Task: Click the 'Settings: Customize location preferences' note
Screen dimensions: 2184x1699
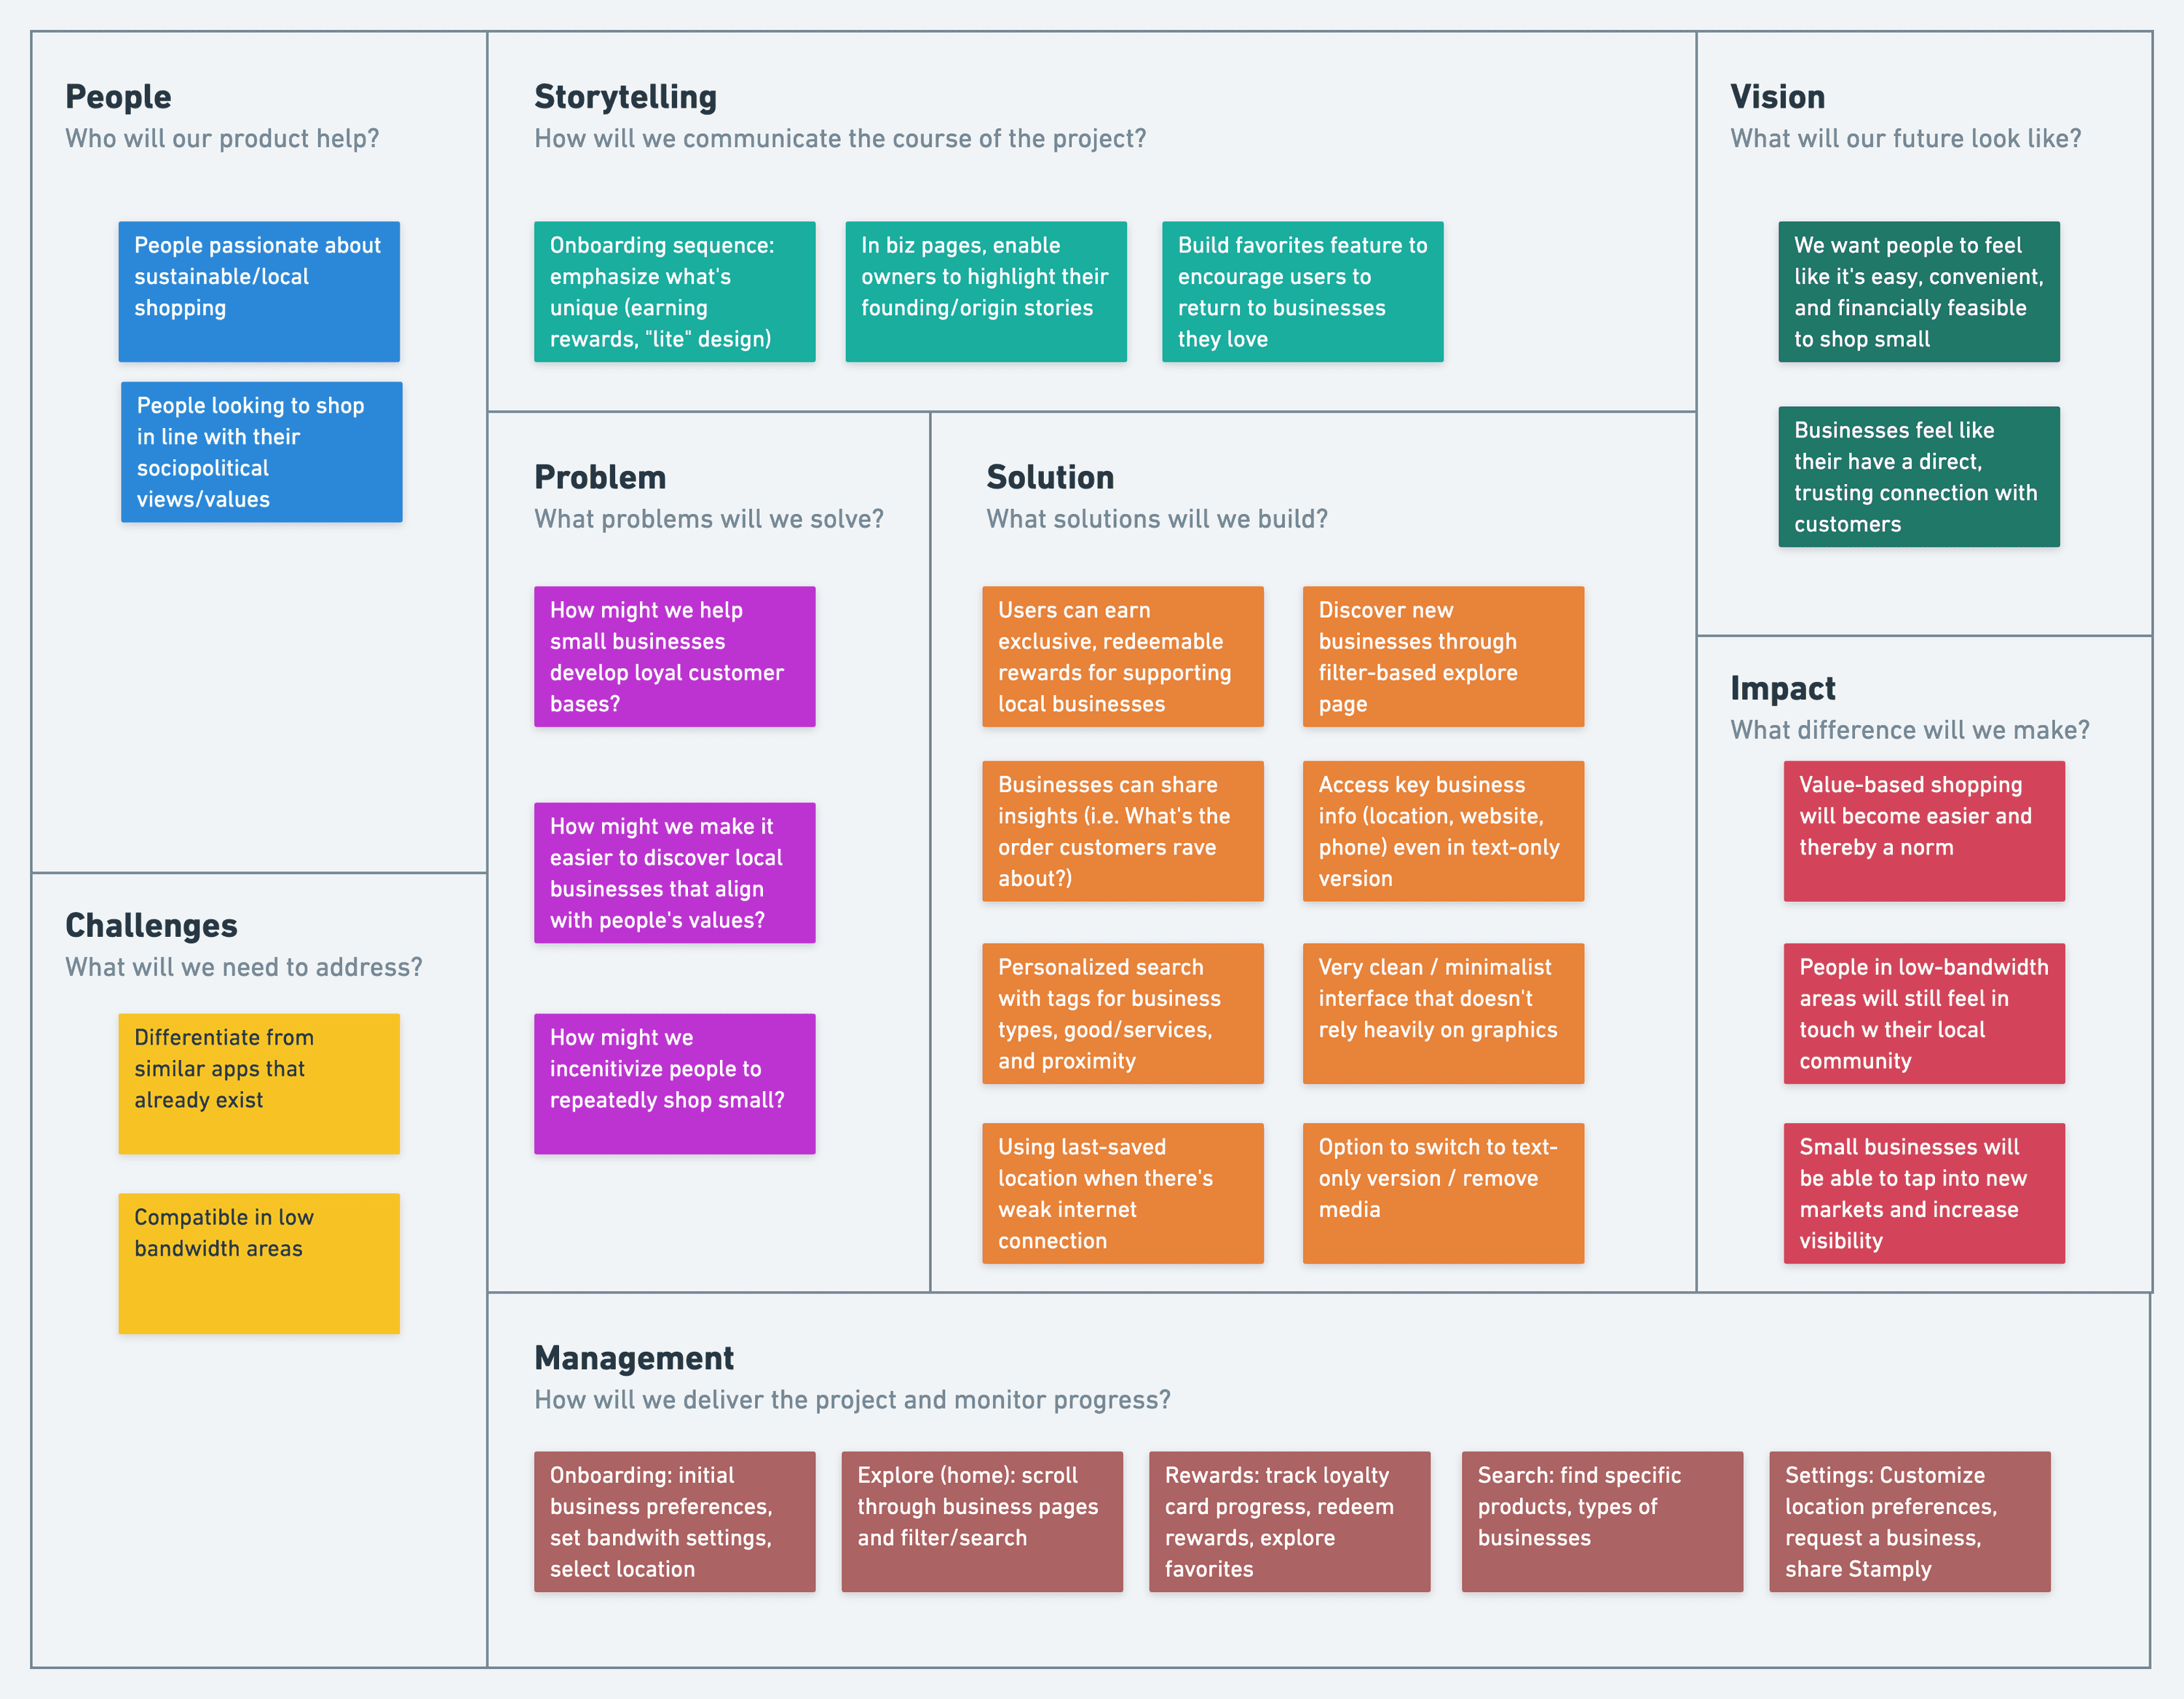Action: point(1910,1521)
